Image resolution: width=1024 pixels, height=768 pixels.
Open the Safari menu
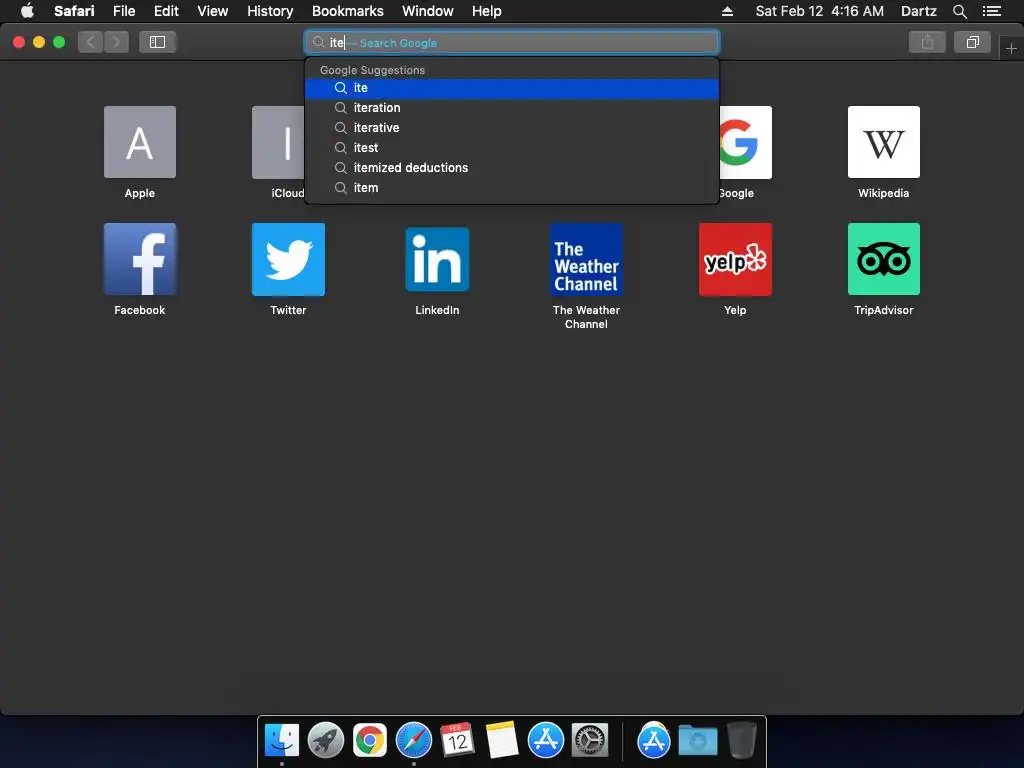coord(74,11)
